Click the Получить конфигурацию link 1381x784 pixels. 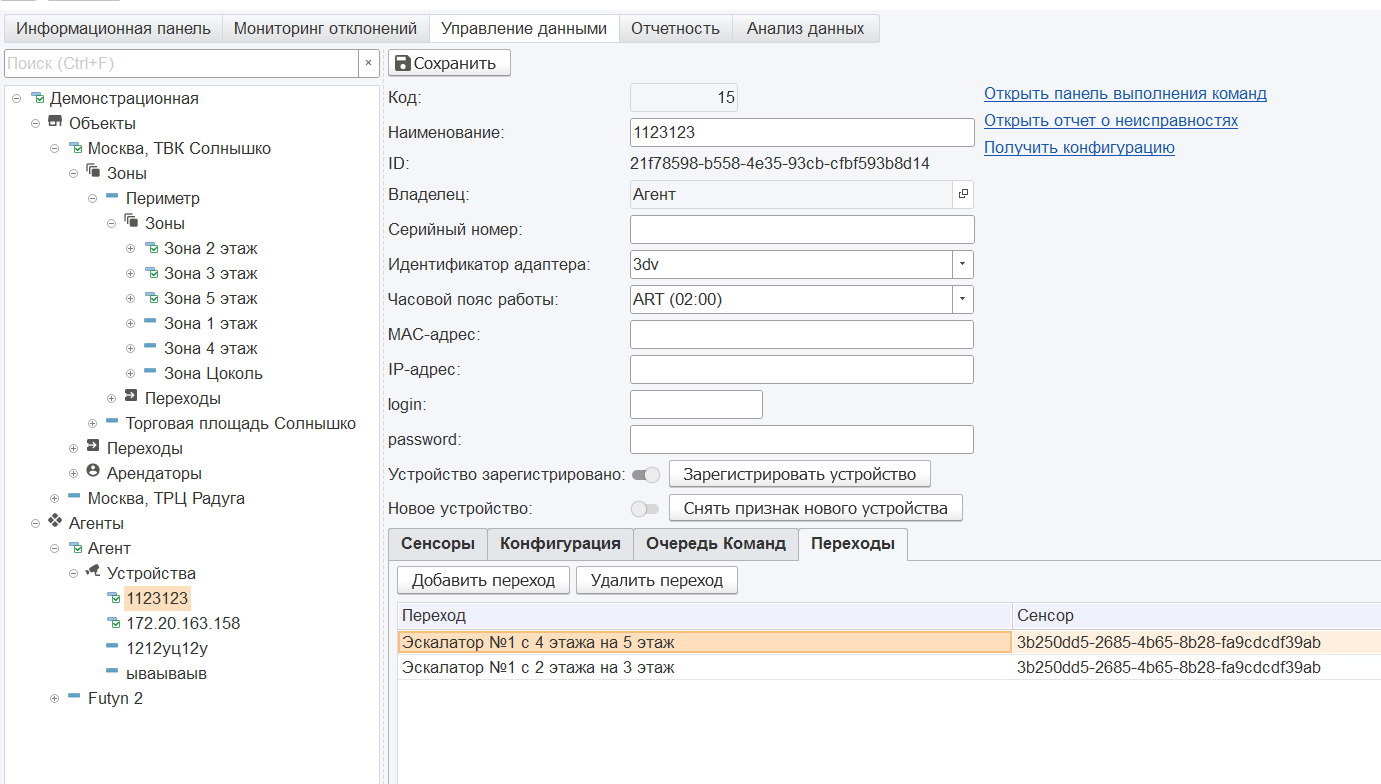[x=1079, y=148]
